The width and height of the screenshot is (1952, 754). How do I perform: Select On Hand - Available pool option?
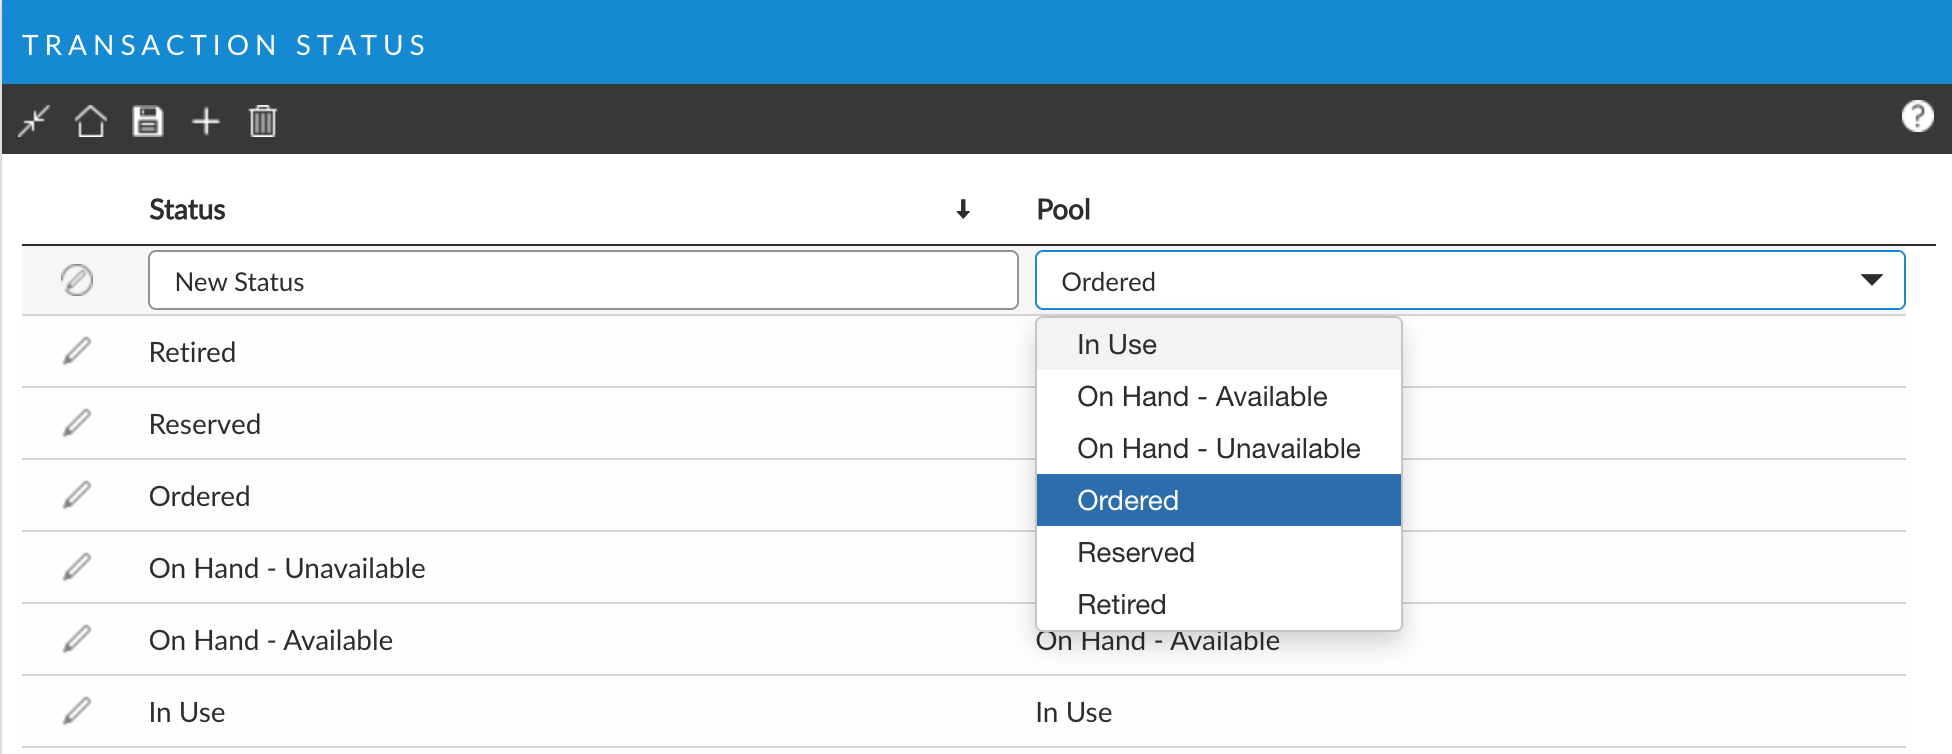[x=1202, y=397]
